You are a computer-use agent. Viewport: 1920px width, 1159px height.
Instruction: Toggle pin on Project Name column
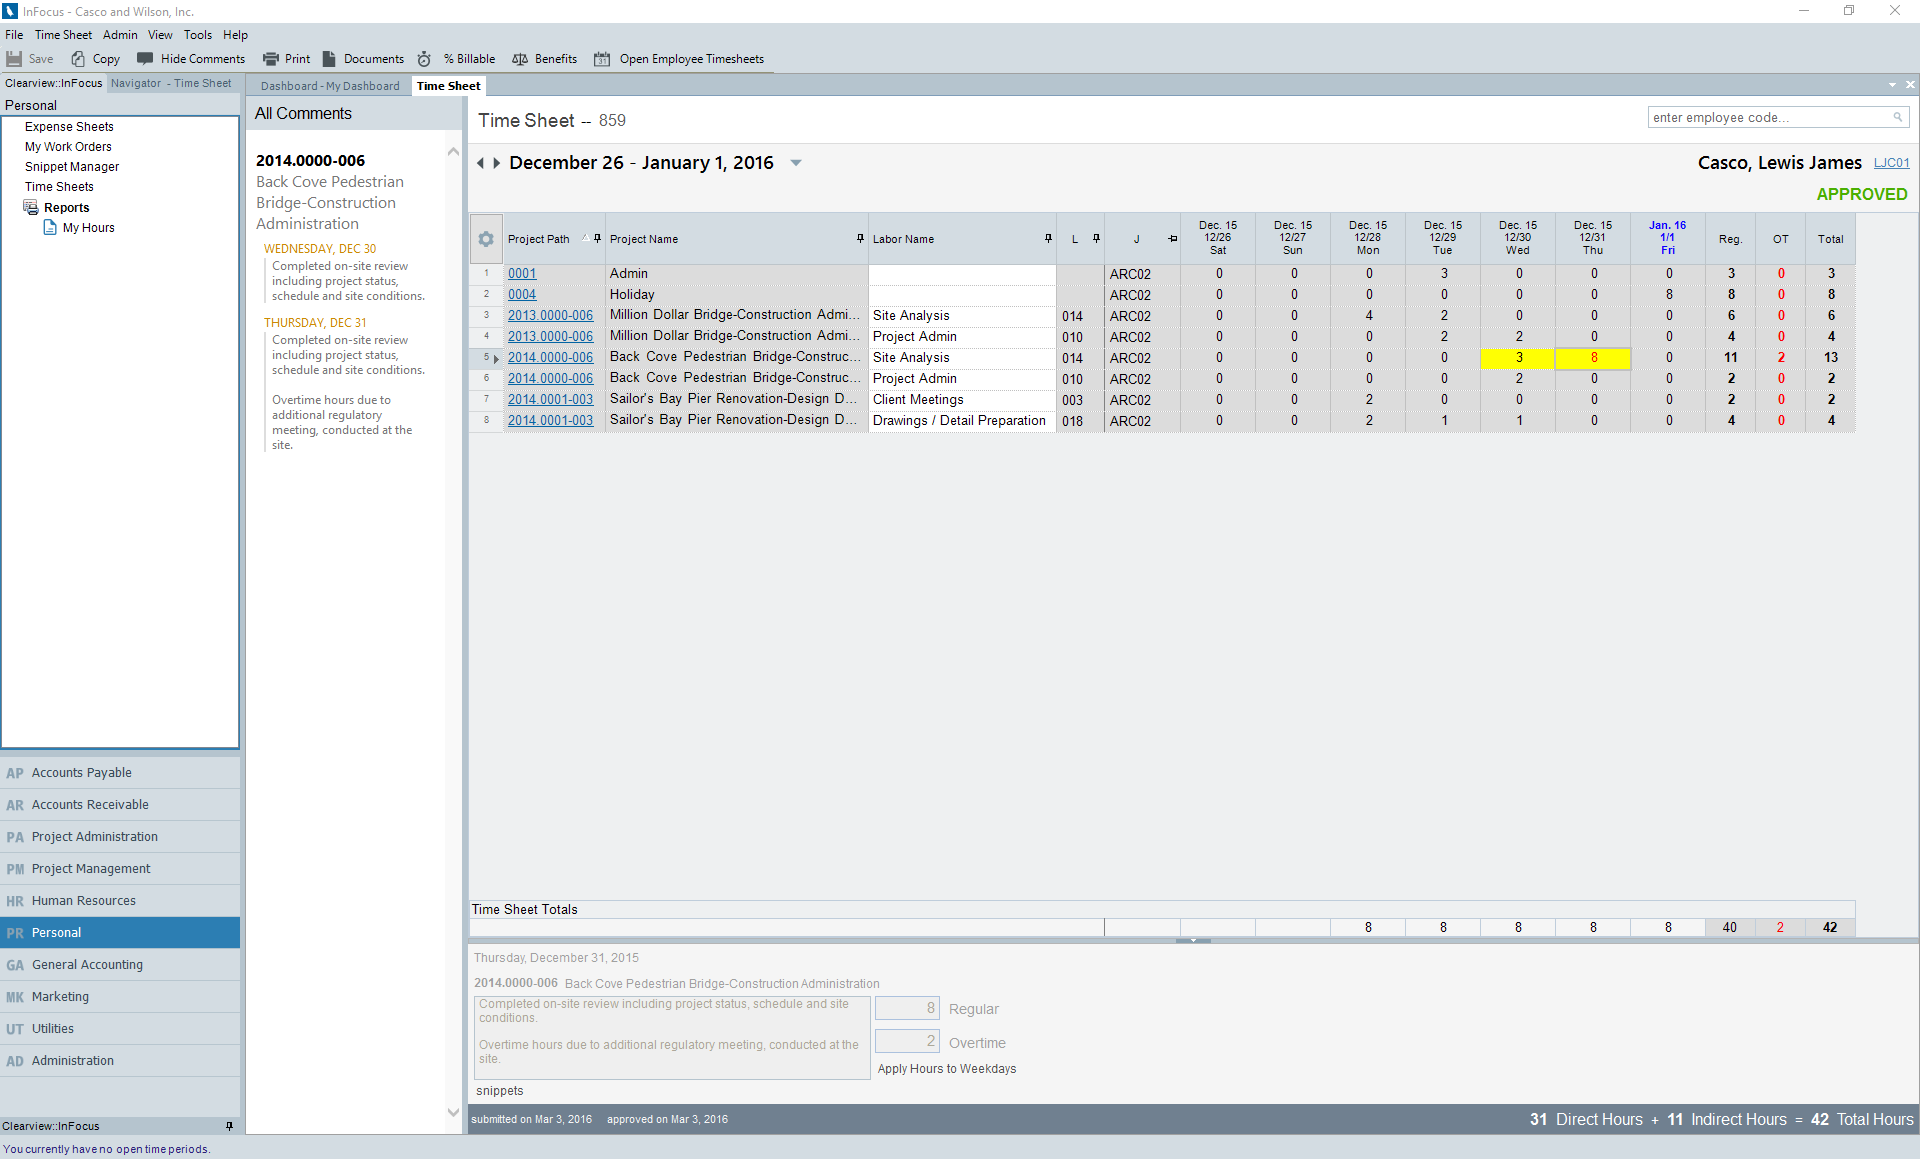[x=860, y=238]
